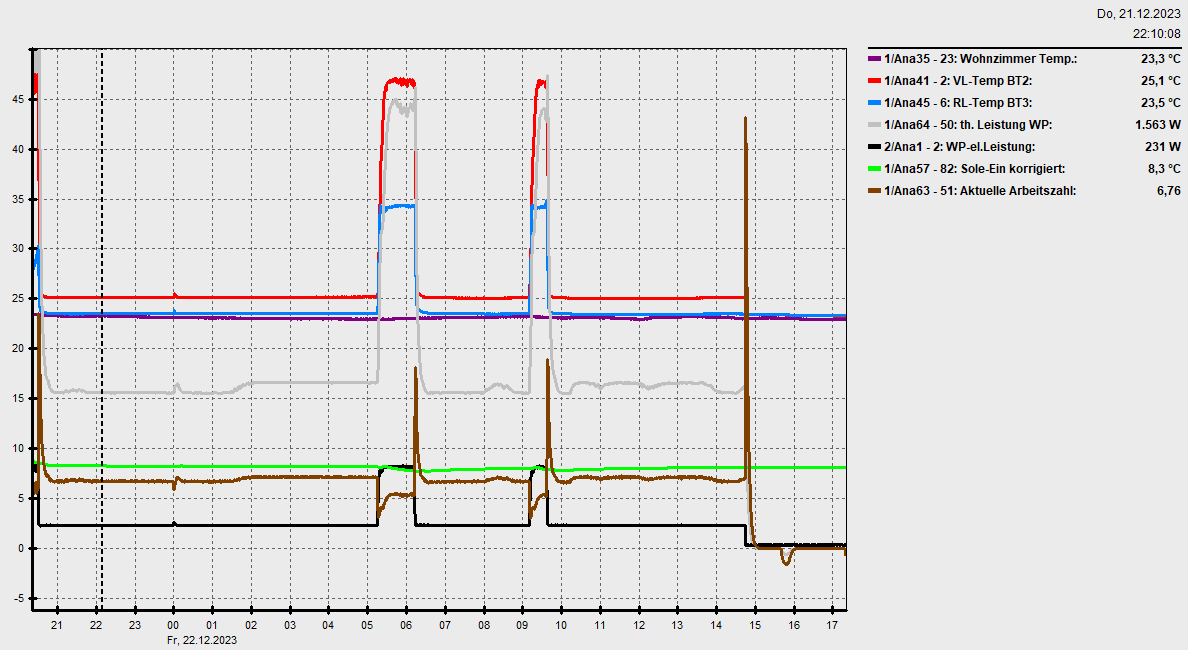Click the 'Fr, 22.12.2023' date axis label

pos(203,639)
